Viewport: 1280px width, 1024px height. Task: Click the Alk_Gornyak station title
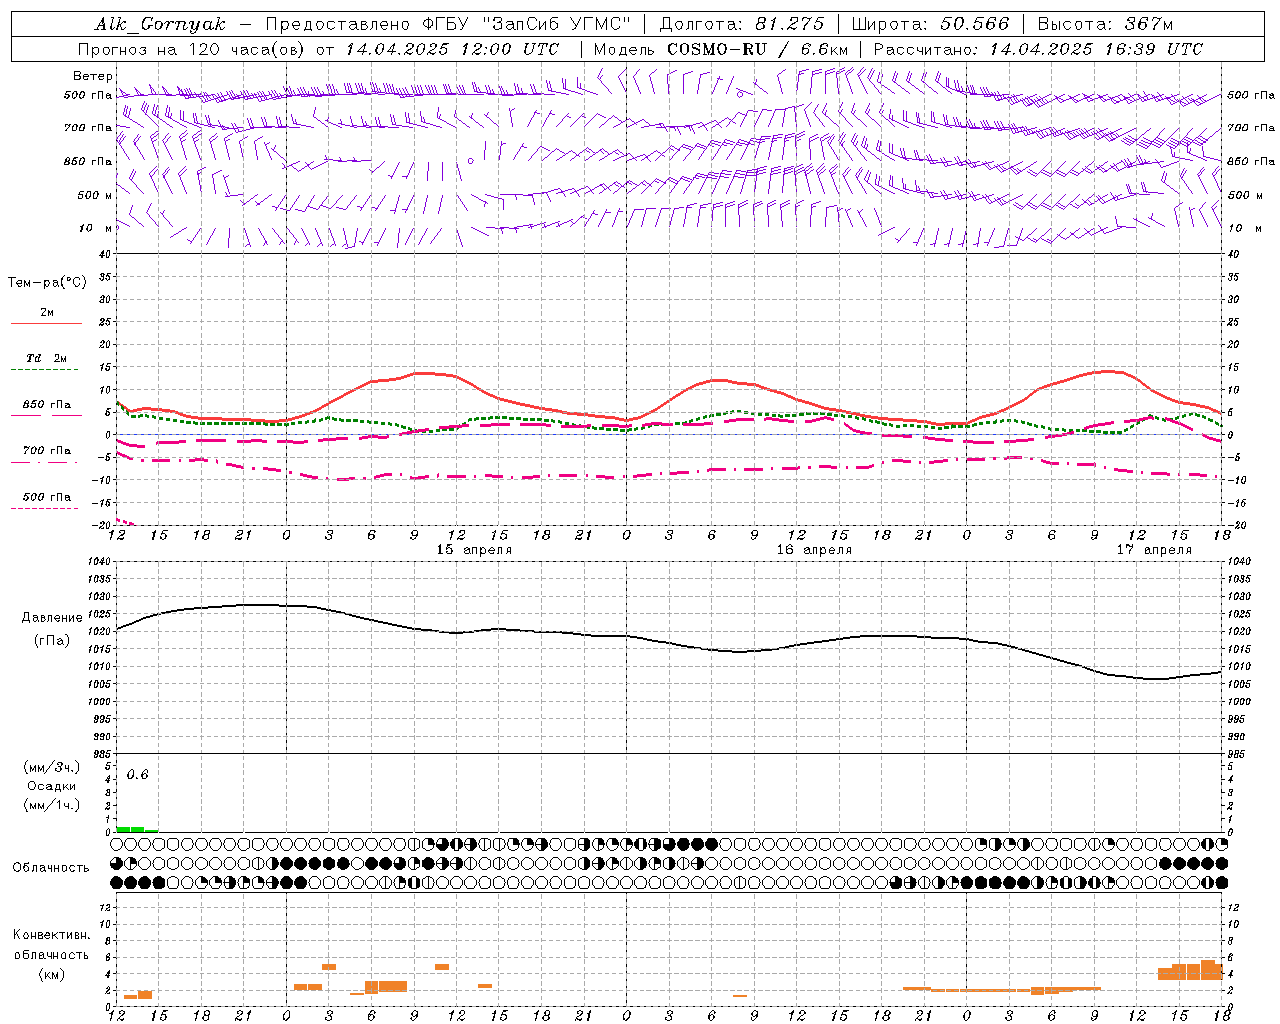pyautogui.click(x=160, y=24)
